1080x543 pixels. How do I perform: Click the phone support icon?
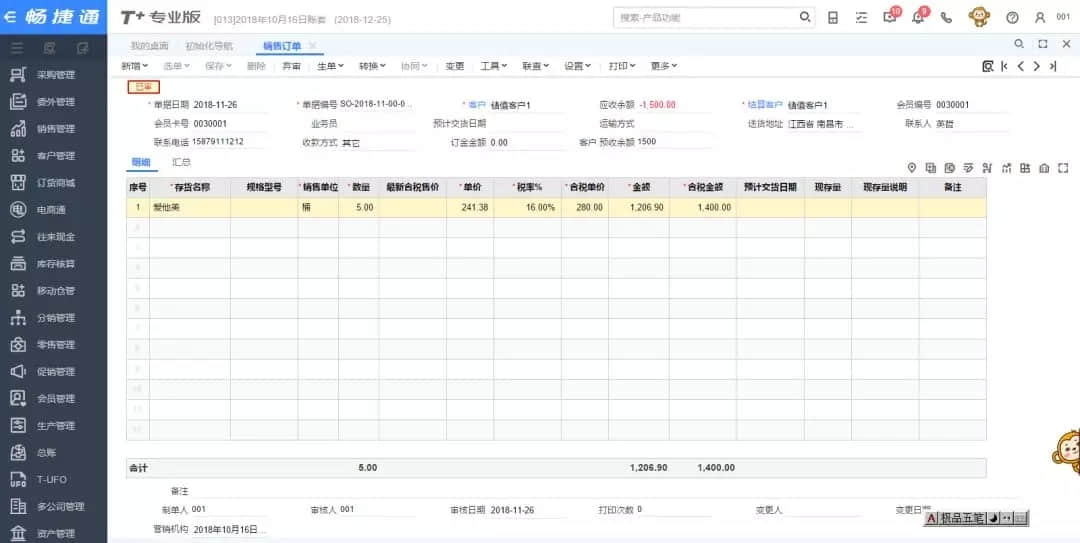tap(946, 18)
